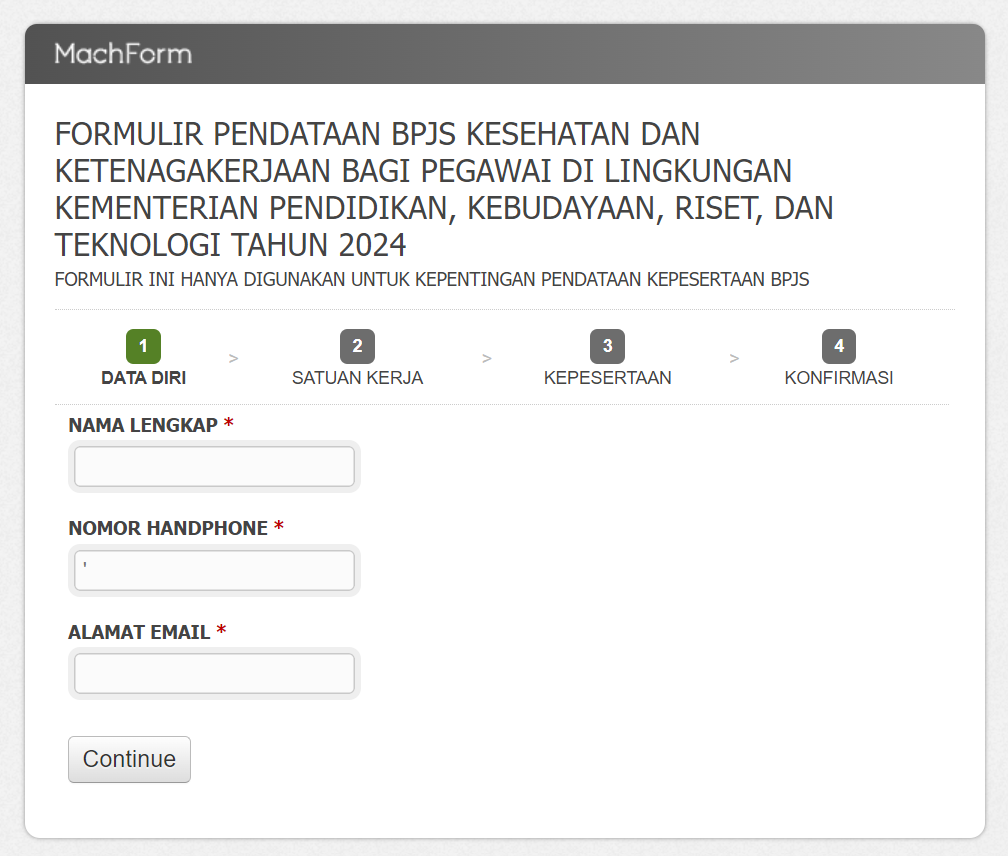Select the step 1 number badge

coord(143,346)
